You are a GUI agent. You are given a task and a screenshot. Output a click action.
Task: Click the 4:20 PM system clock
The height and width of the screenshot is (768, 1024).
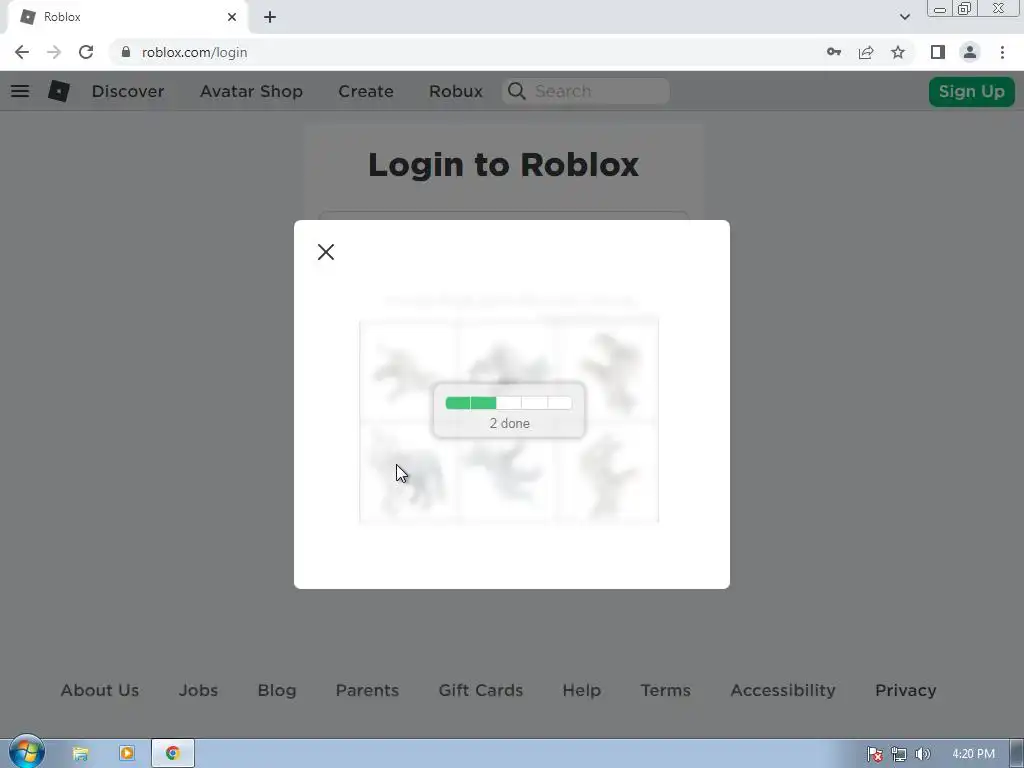pyautogui.click(x=974, y=754)
